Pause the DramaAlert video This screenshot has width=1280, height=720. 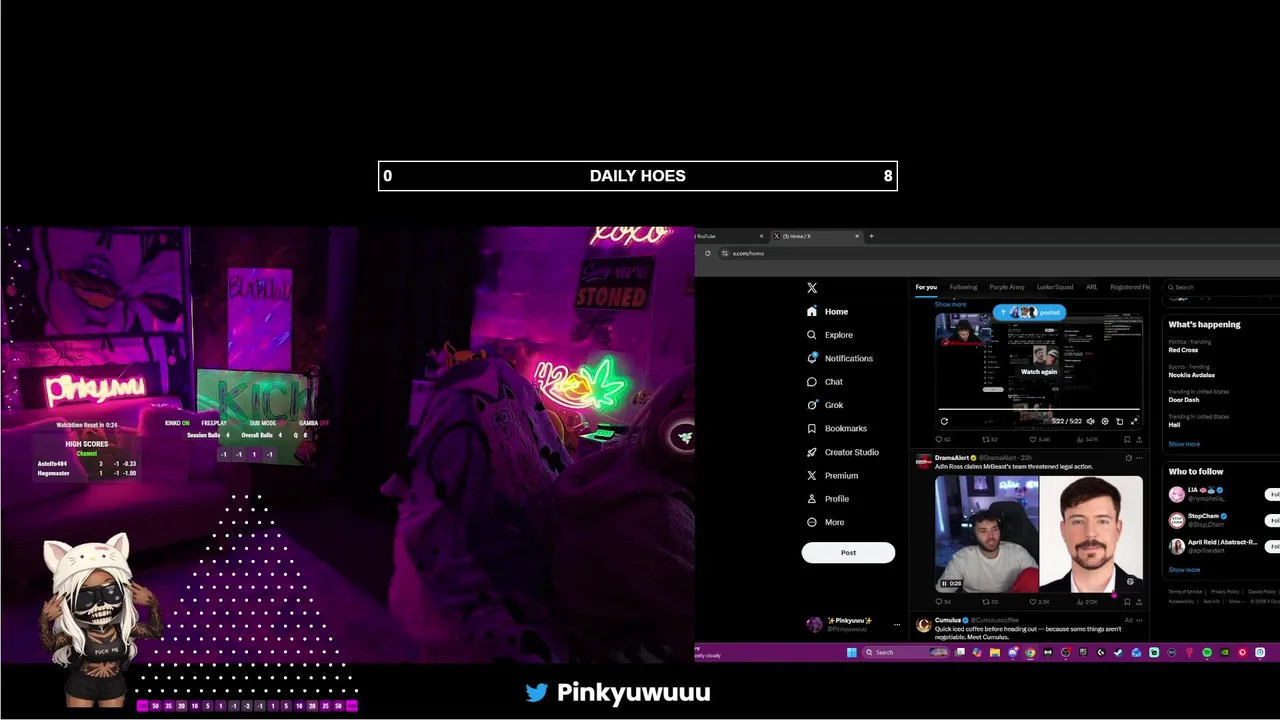point(944,583)
